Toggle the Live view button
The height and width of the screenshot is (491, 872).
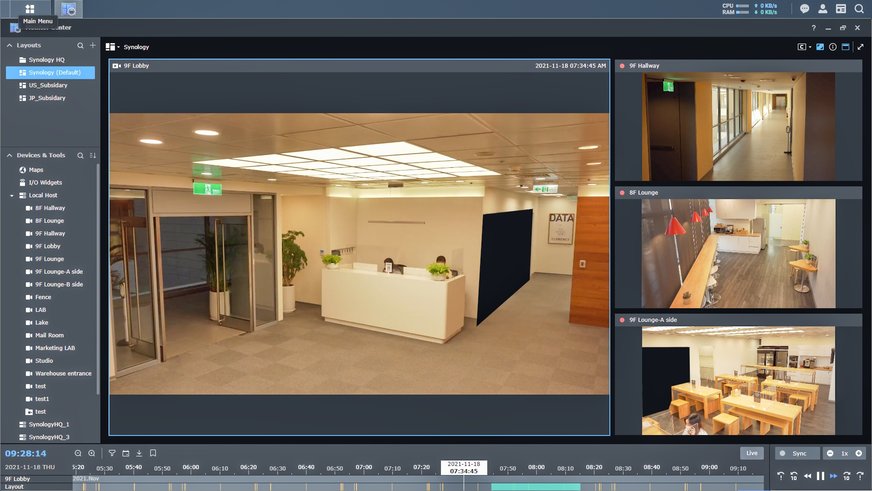point(751,453)
